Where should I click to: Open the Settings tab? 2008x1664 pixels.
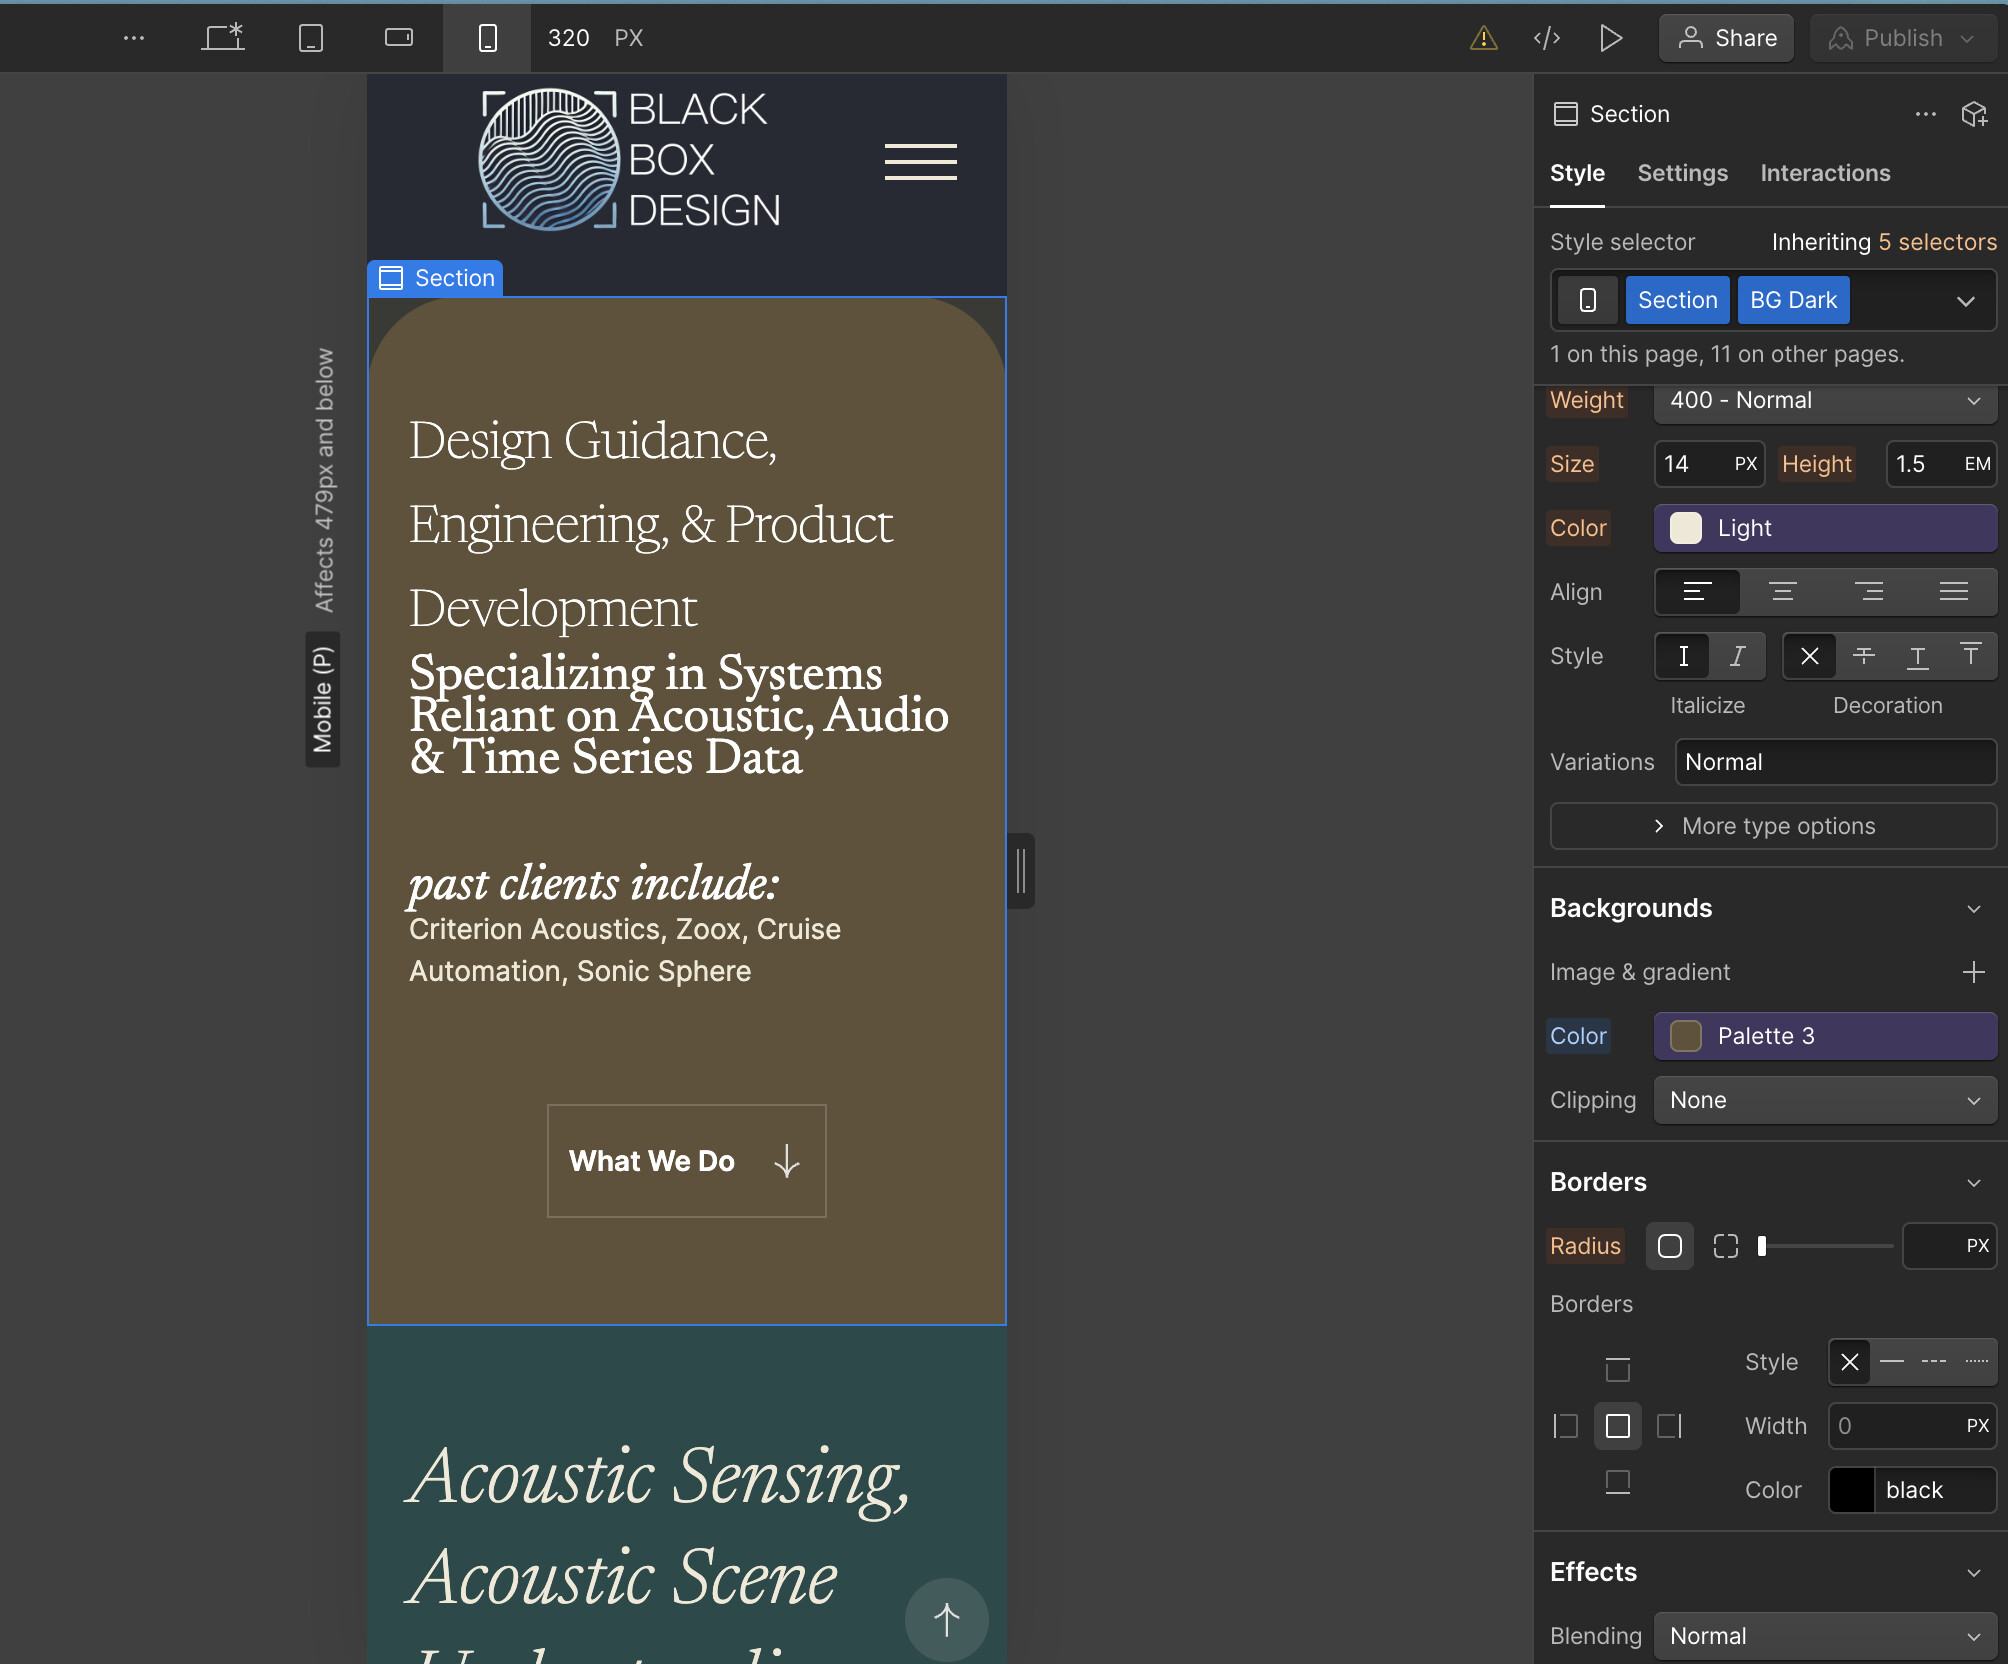click(x=1682, y=172)
